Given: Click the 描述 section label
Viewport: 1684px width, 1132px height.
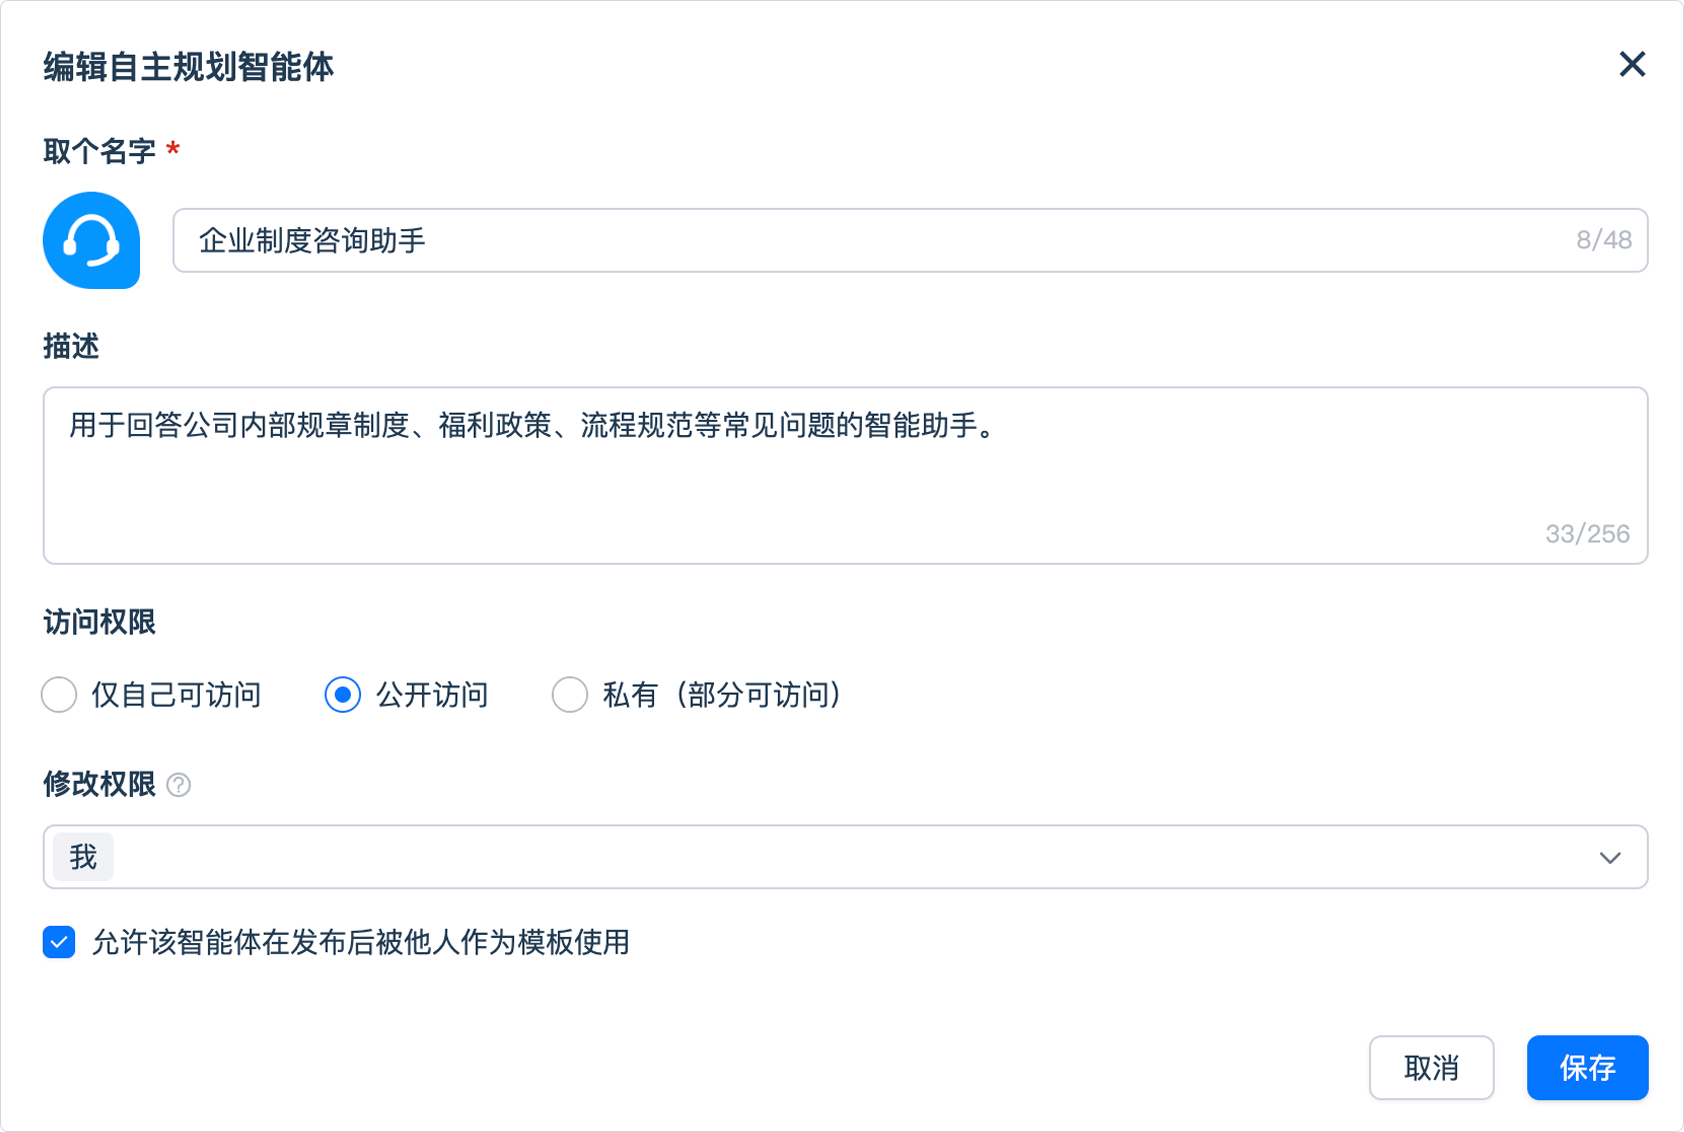Looking at the screenshot, I should click(71, 347).
